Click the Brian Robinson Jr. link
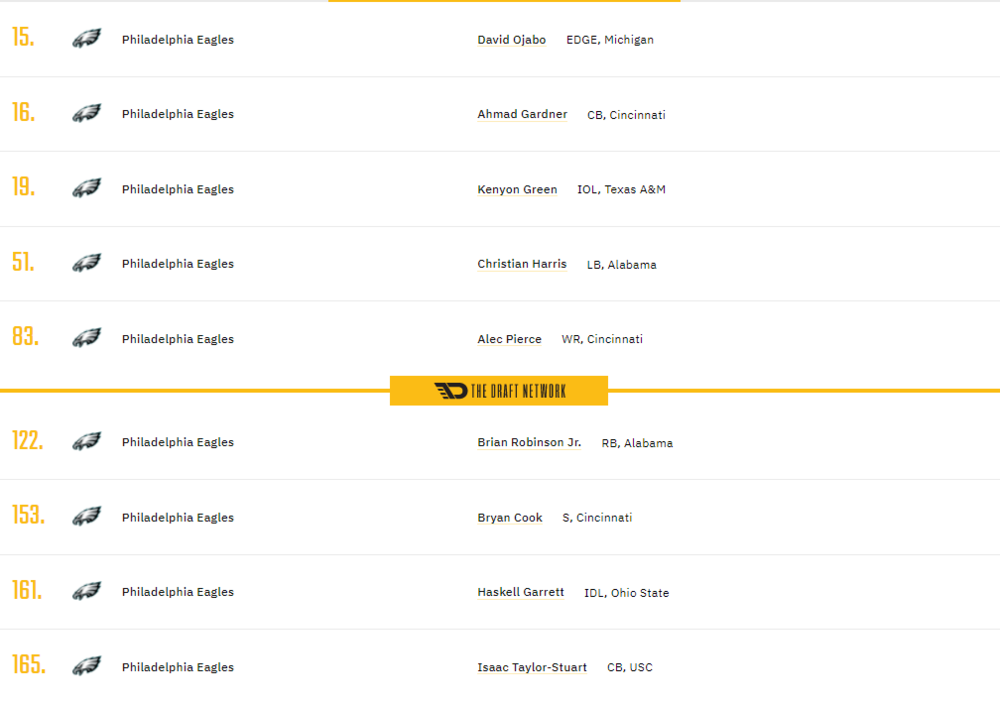The image size is (1000, 702). click(x=529, y=442)
